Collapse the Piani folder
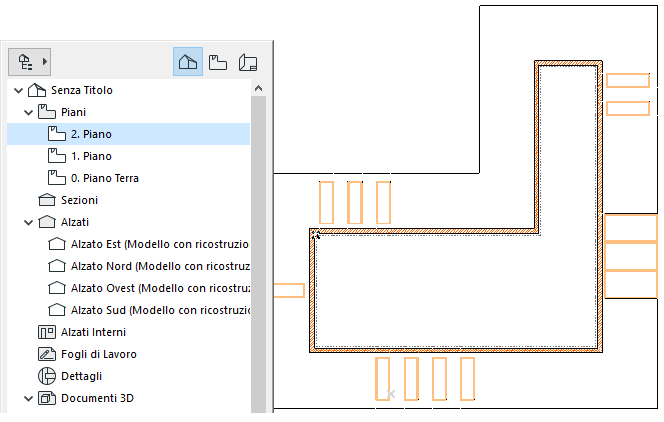The height and width of the screenshot is (422, 664). click(x=28, y=112)
